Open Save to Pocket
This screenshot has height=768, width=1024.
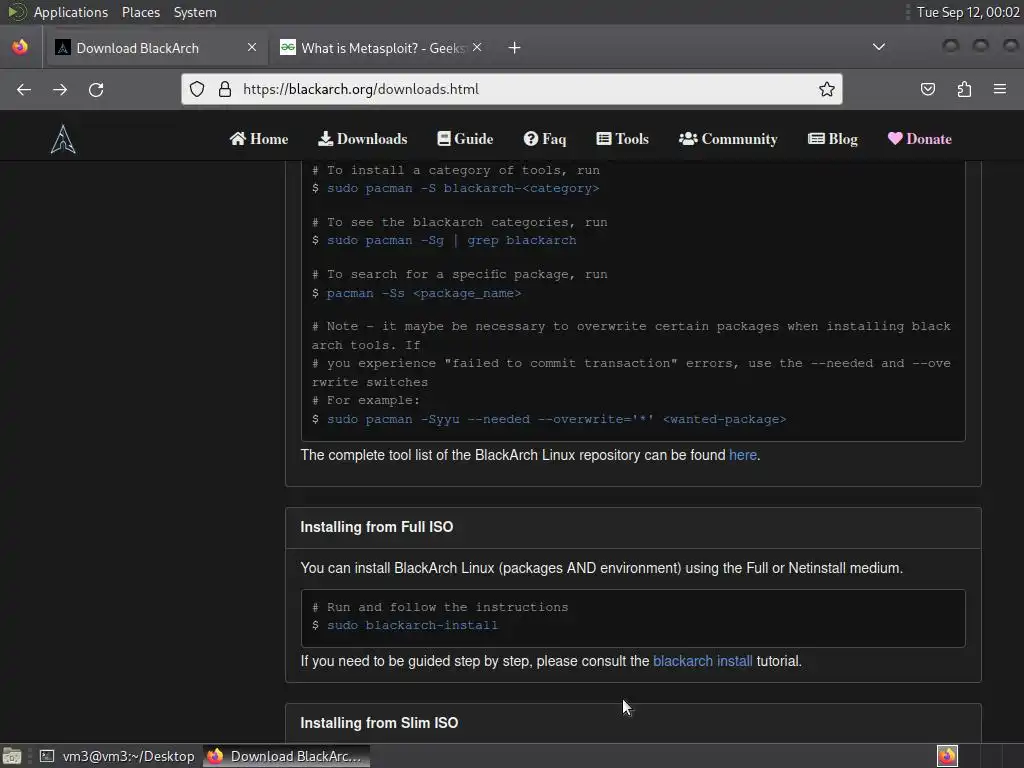coord(928,89)
